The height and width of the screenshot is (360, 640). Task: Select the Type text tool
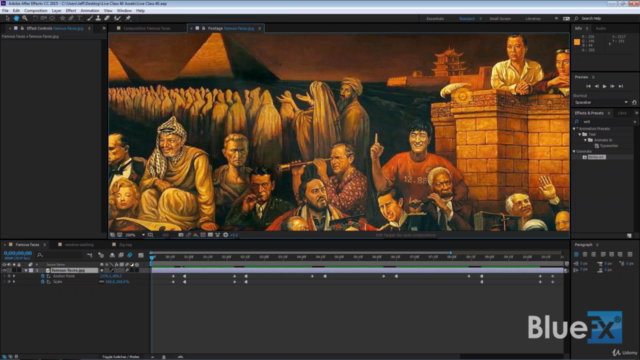point(80,18)
